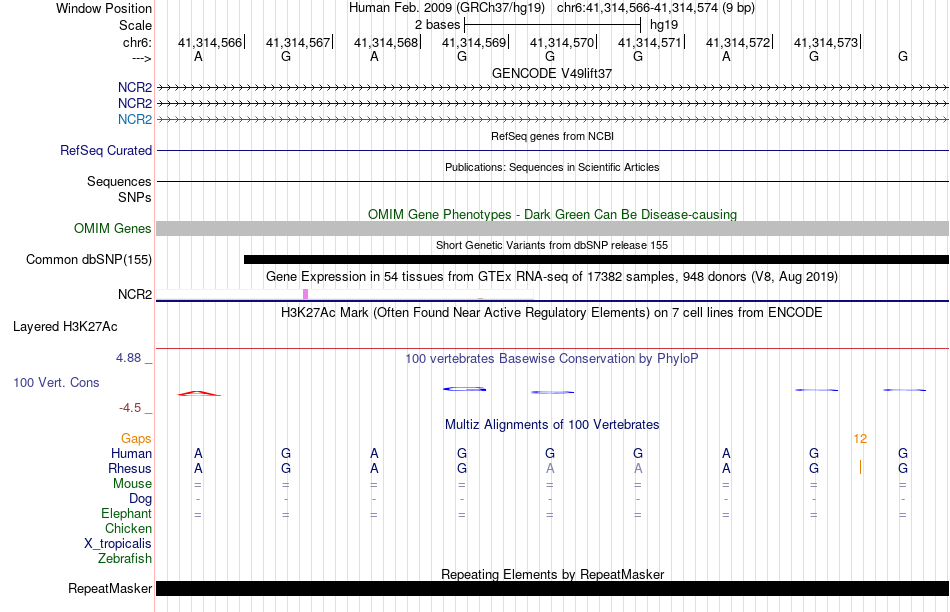
Task: Click the Common dbSNP(155) track label
Action: [89, 259]
